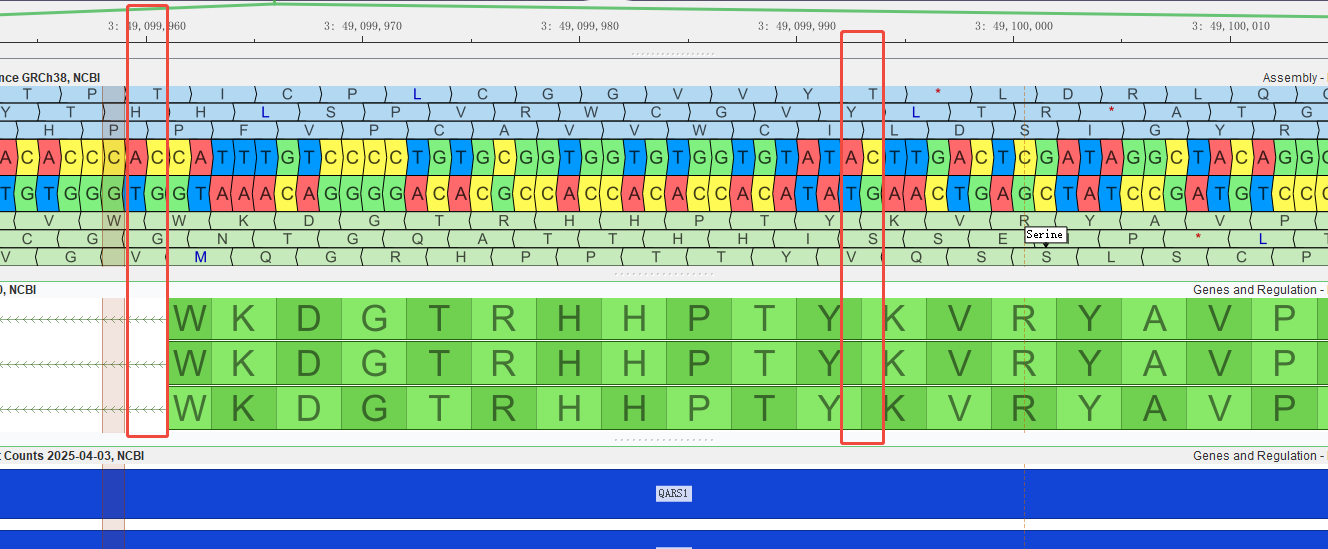Select D in the middle large protein row

coord(309,362)
